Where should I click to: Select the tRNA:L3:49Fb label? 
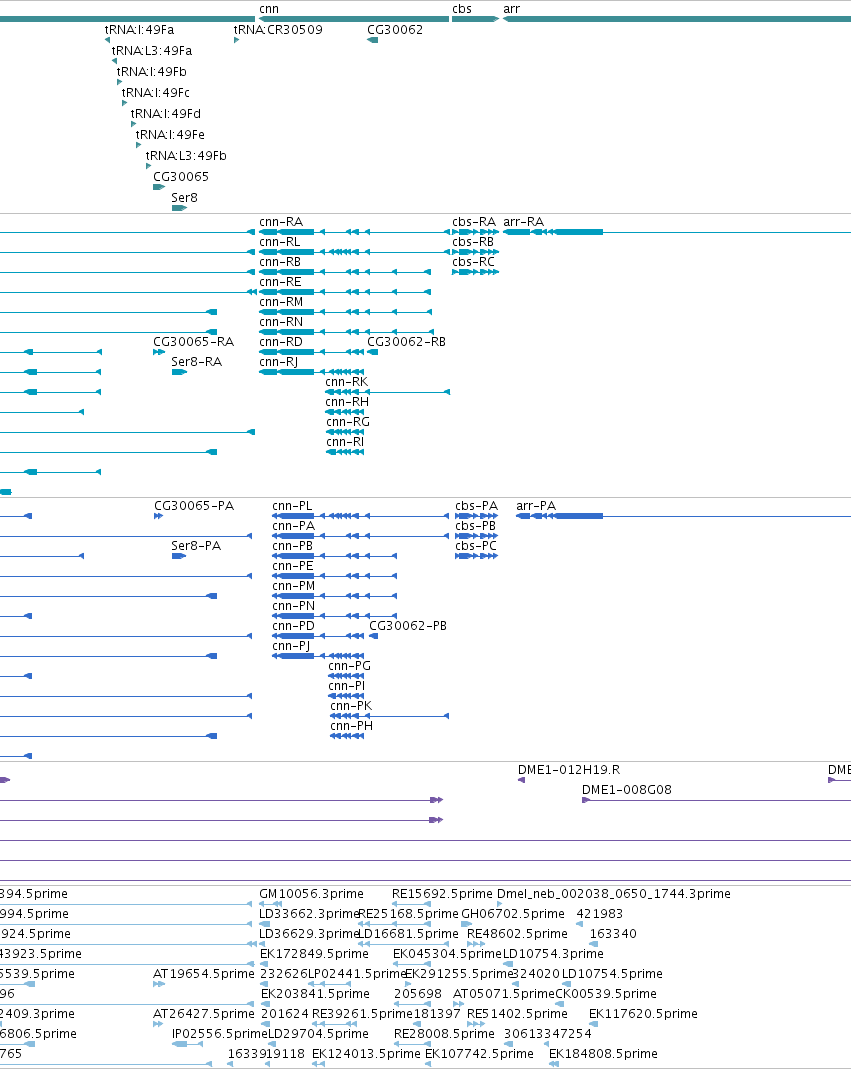[x=186, y=156]
